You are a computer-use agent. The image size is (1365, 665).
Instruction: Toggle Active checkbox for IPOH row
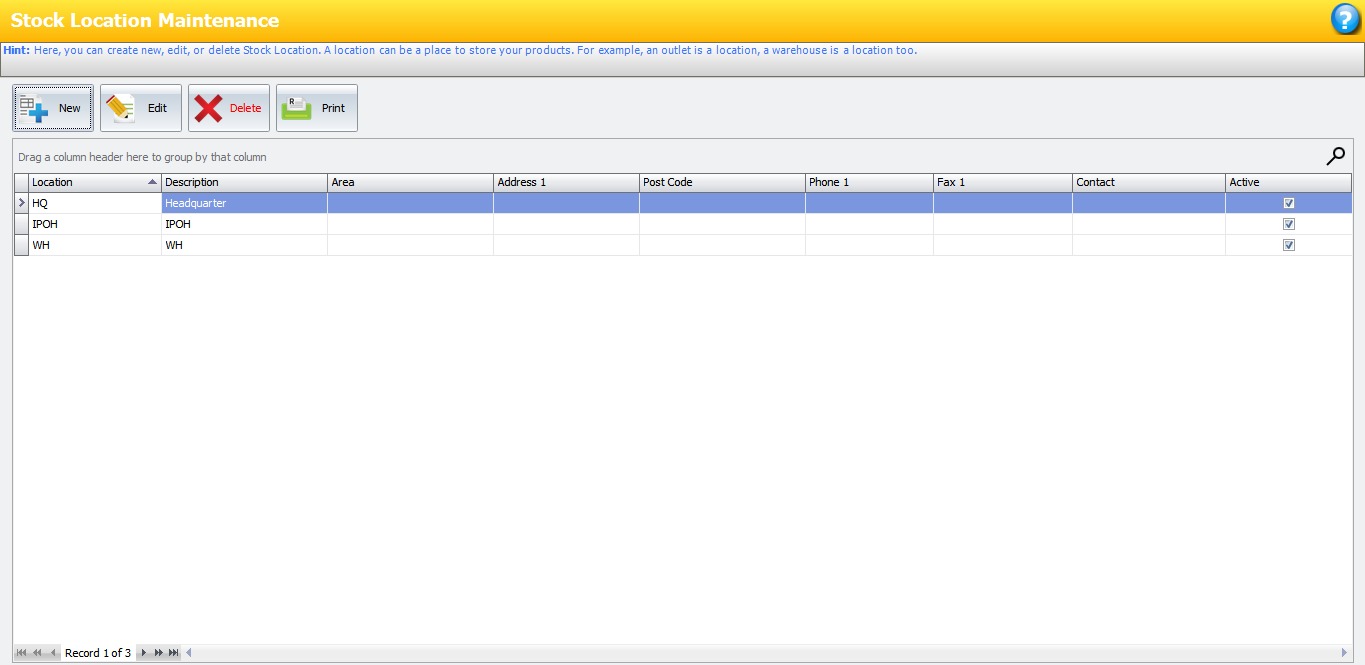tap(1289, 224)
